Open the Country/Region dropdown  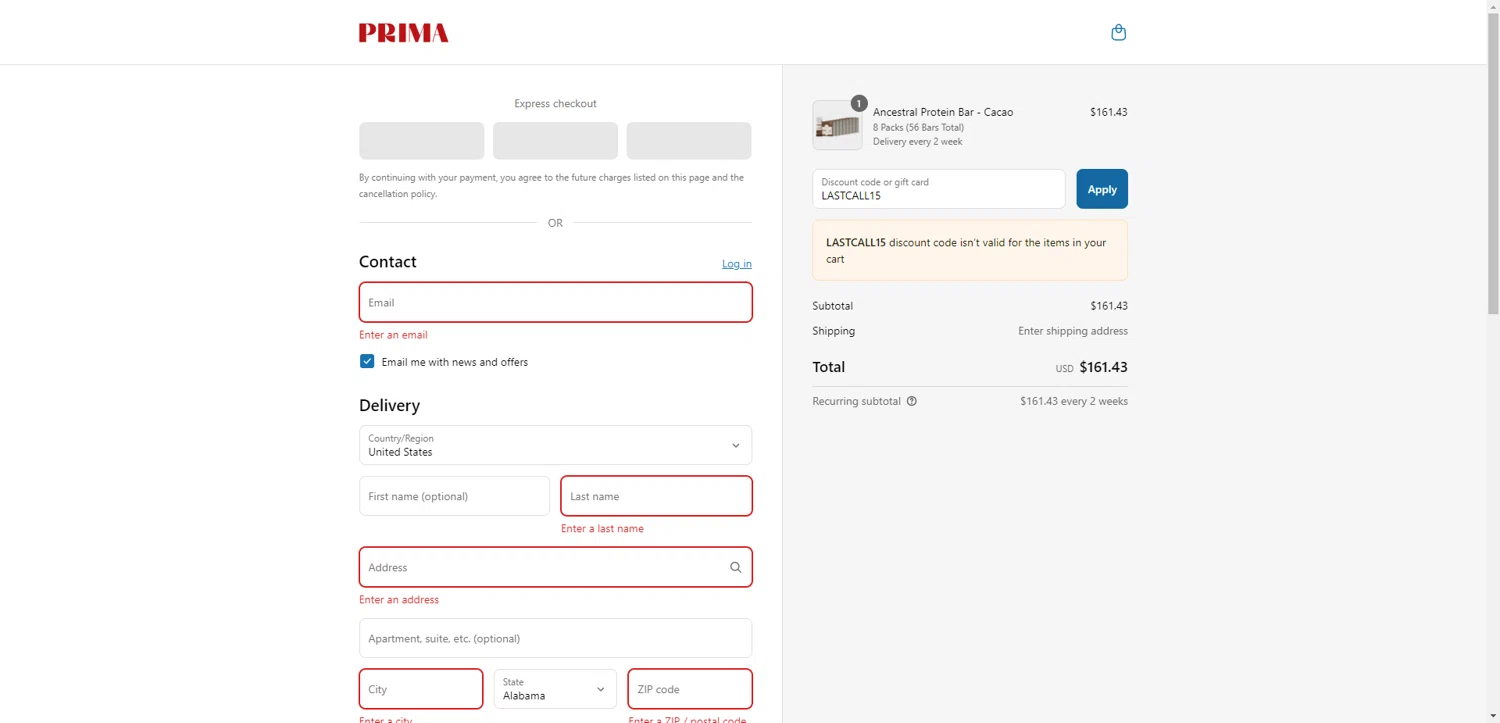coord(555,445)
